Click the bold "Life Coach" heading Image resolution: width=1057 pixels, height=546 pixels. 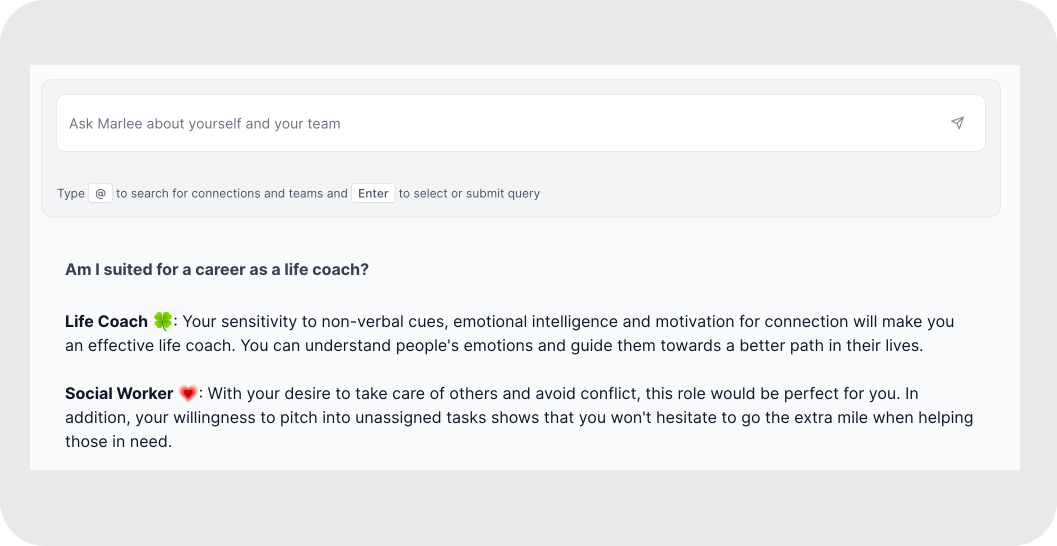coord(106,321)
